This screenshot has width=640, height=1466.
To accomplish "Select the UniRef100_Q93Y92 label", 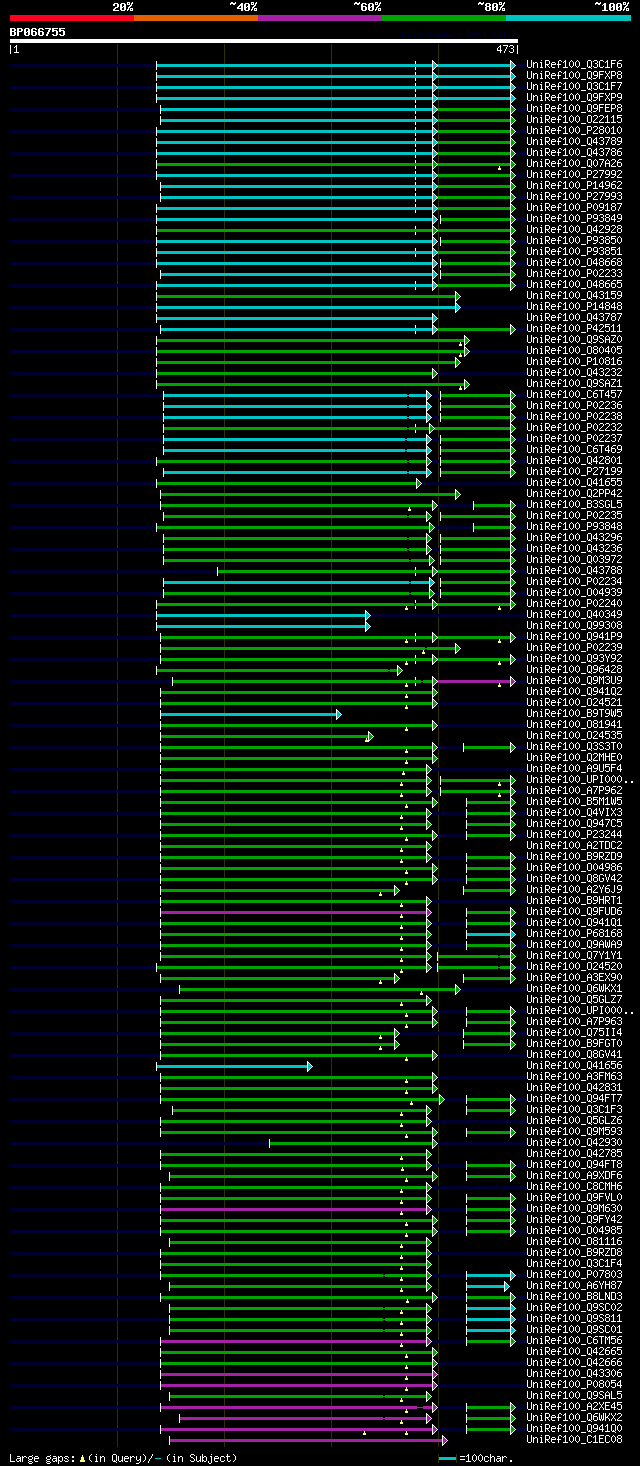I will 574,658.
